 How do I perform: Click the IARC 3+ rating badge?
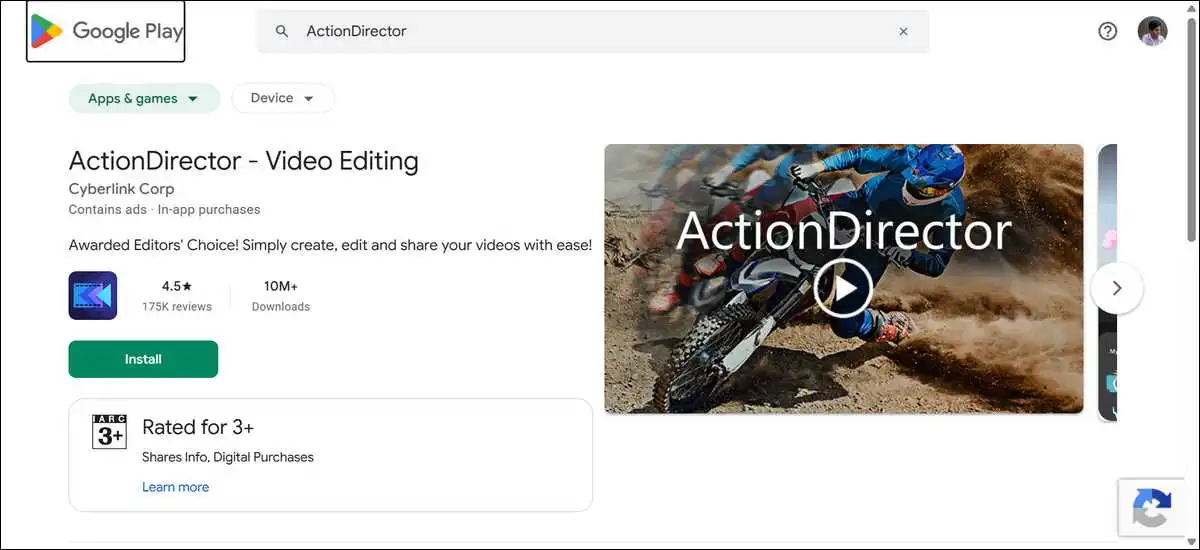109,431
